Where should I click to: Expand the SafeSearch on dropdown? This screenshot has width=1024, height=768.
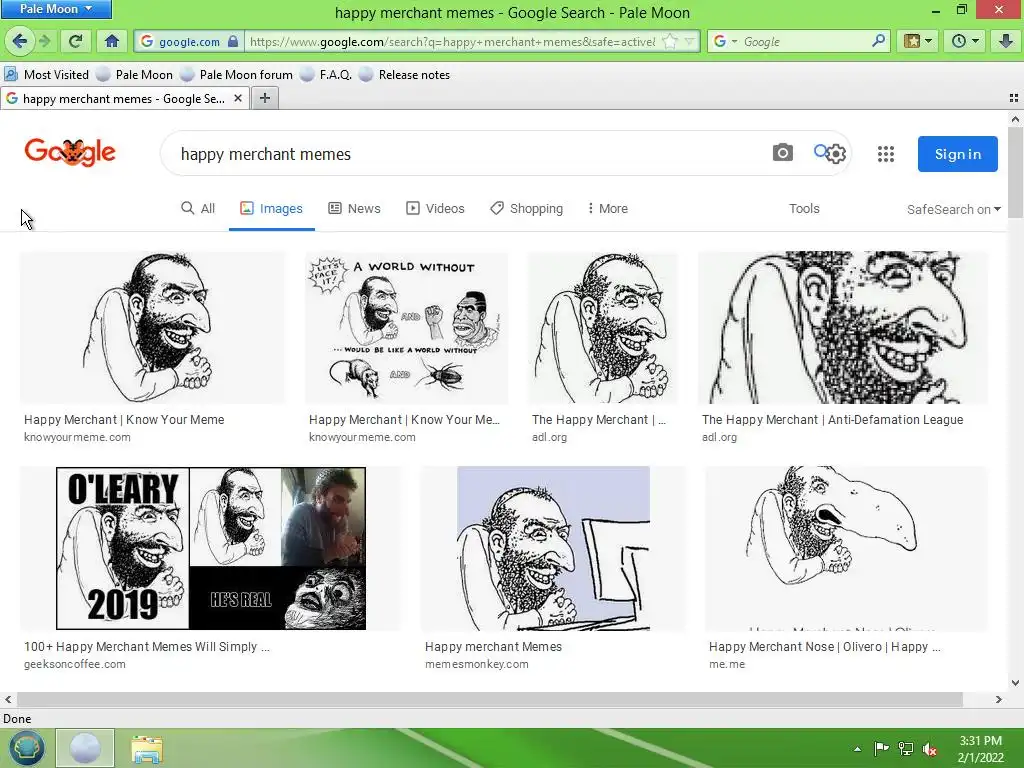[953, 209]
